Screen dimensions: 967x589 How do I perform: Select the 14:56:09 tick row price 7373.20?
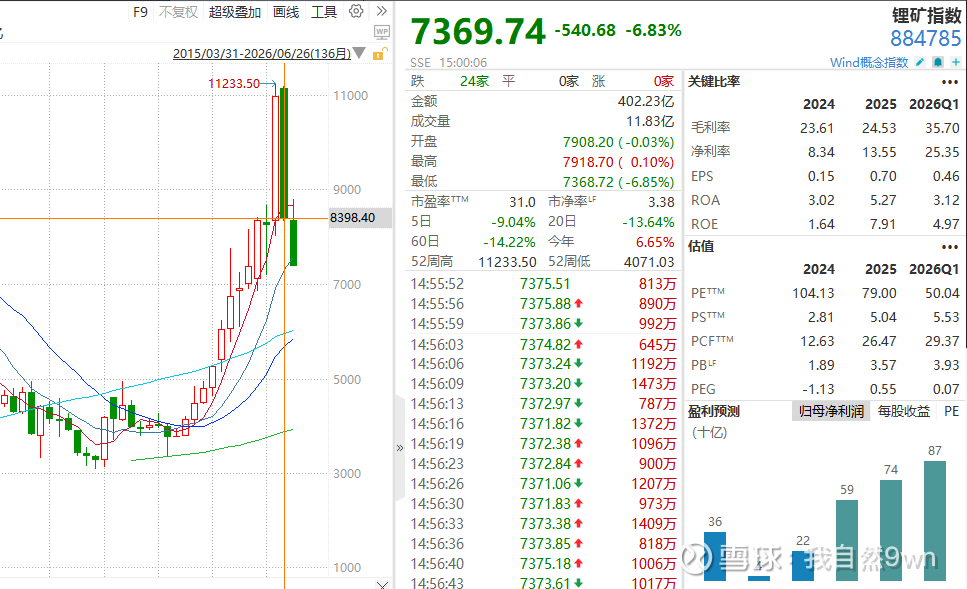click(x=545, y=384)
